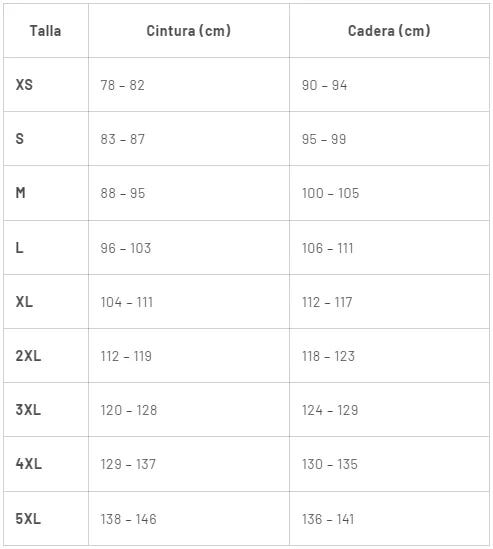Select the XS size row label

(24, 85)
